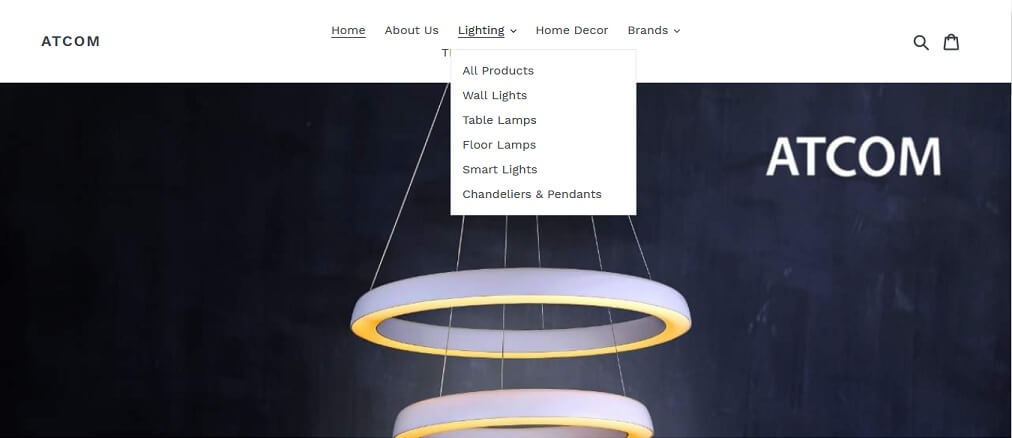Open the search magnifier icon
Viewport: 1012px width, 438px height.
pos(921,43)
